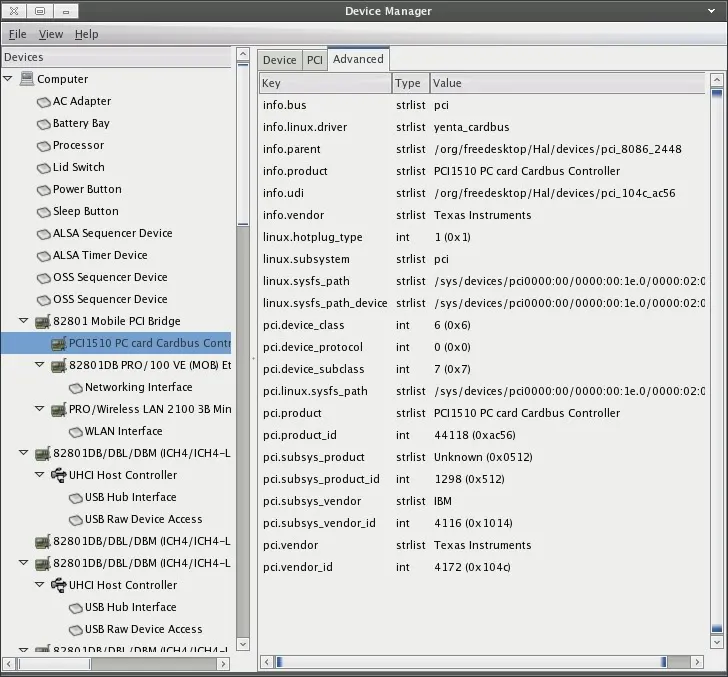Collapse the 82801 Mobile PCI Bridge node
This screenshot has width=728, height=677.
(24, 321)
